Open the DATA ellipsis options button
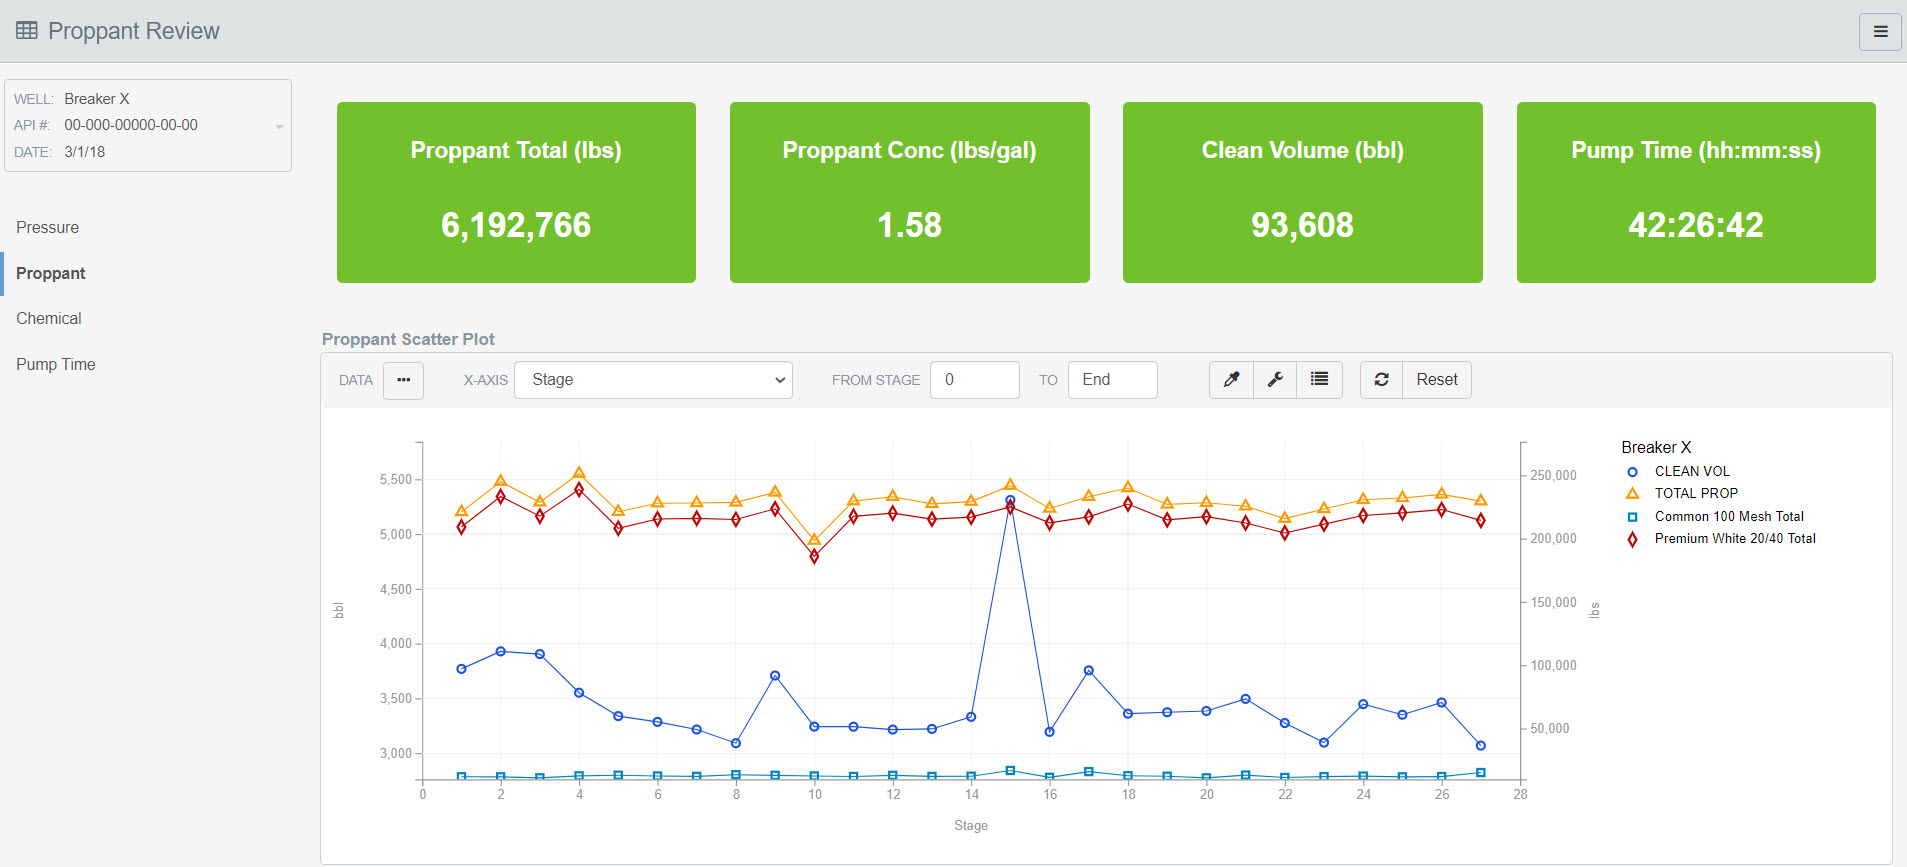The width and height of the screenshot is (1907, 867). tap(403, 380)
